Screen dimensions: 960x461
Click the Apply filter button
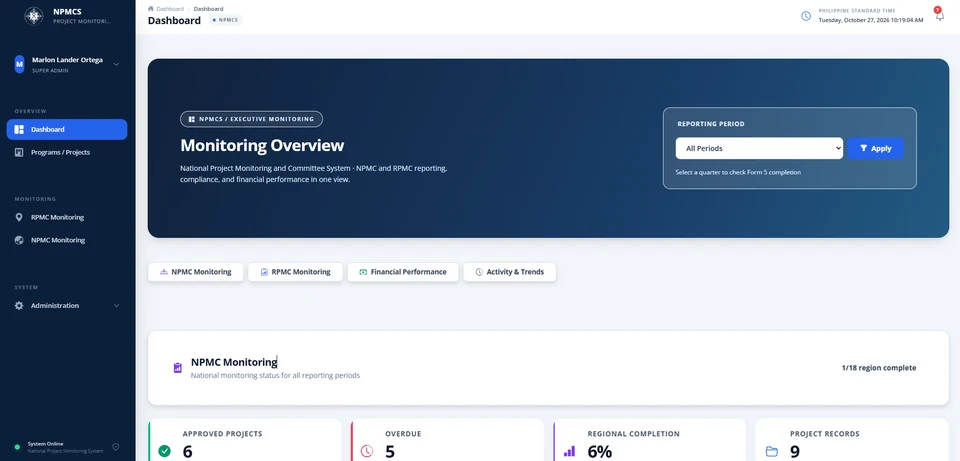click(x=876, y=148)
